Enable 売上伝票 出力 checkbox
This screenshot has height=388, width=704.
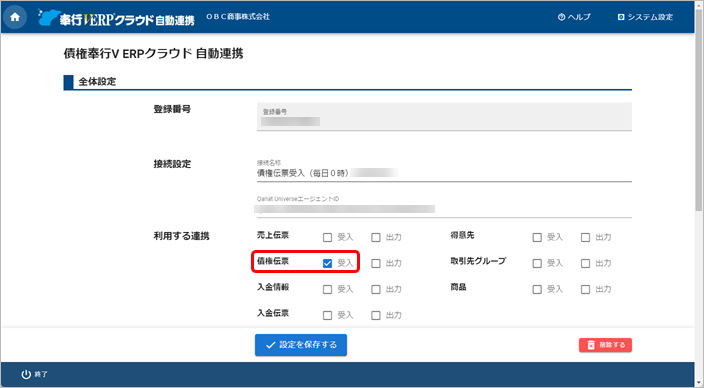(376, 237)
